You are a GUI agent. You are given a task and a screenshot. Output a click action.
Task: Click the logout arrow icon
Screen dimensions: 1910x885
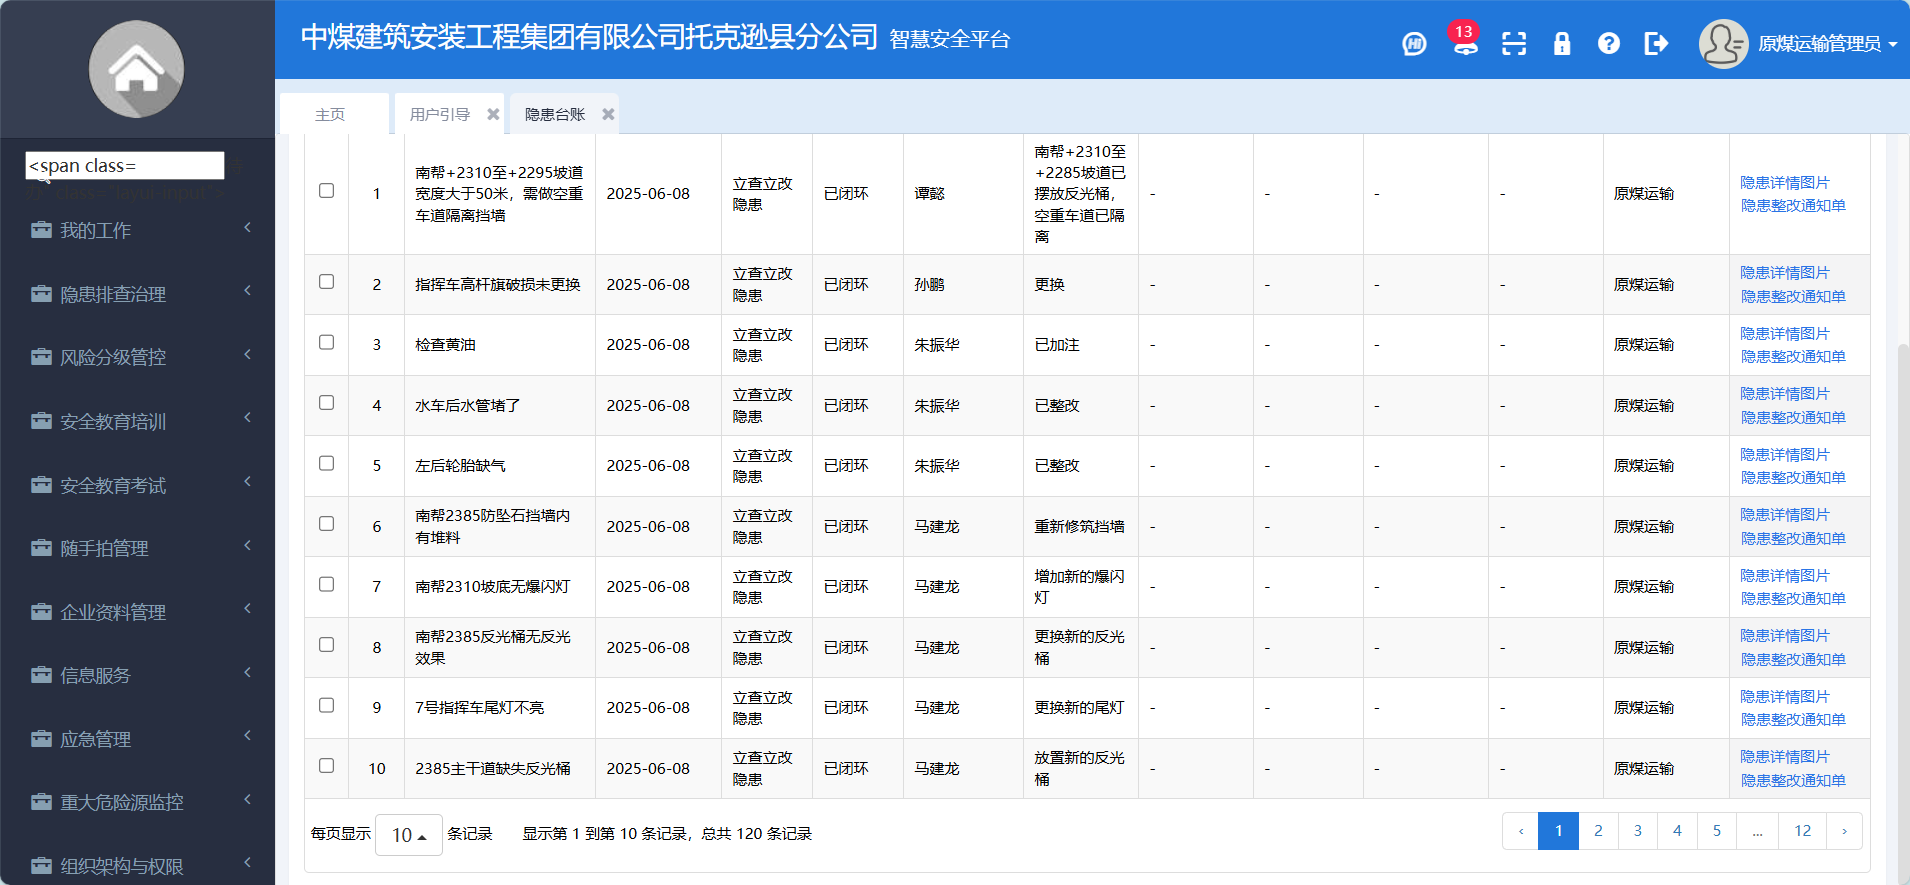[x=1656, y=44]
